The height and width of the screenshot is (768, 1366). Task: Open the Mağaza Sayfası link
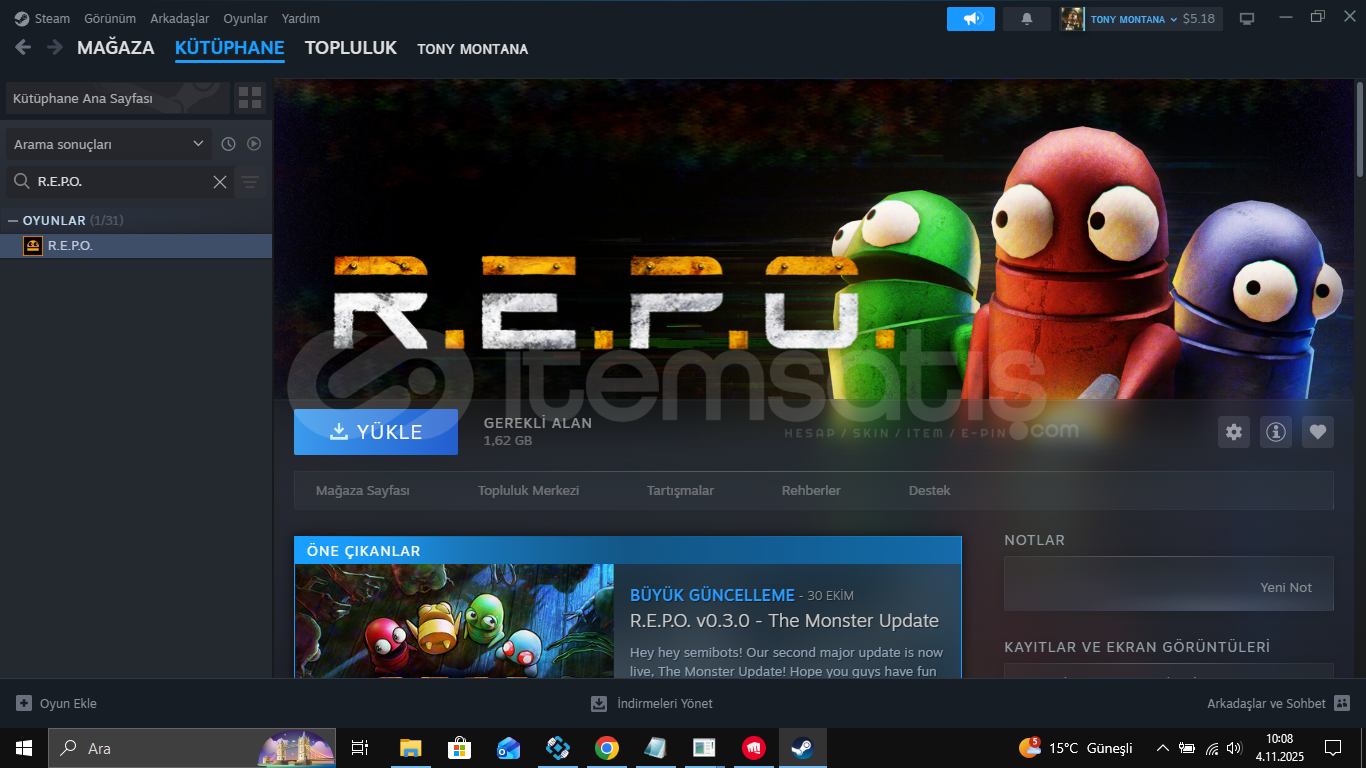(362, 491)
